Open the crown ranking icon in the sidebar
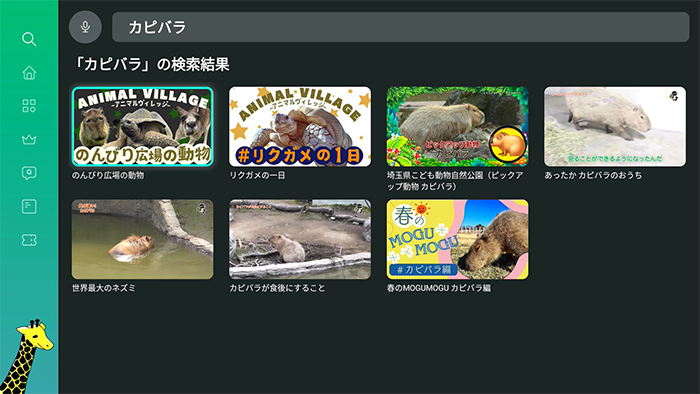700x394 pixels. 29,139
